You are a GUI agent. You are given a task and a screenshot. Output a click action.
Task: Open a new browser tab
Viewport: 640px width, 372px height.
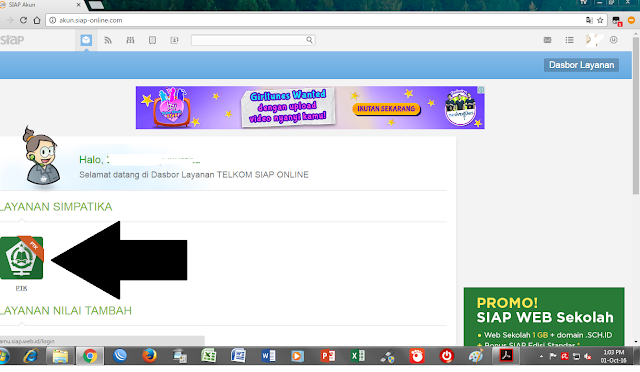pos(96,4)
